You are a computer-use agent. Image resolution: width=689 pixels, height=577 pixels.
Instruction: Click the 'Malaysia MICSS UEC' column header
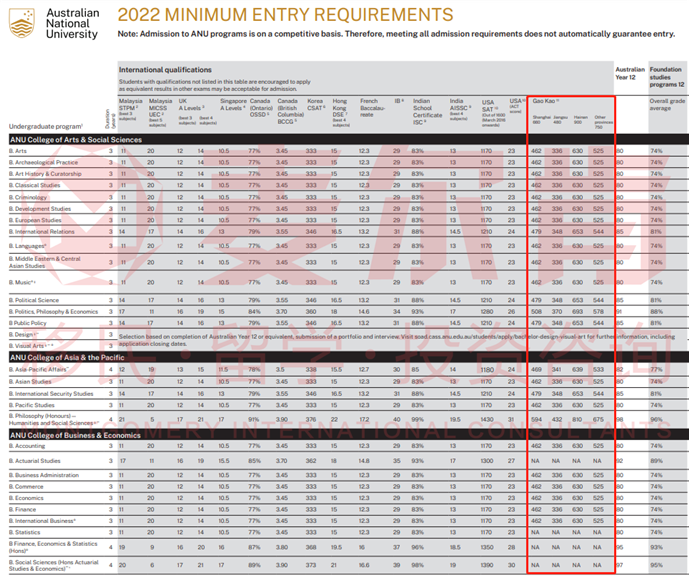160,112
